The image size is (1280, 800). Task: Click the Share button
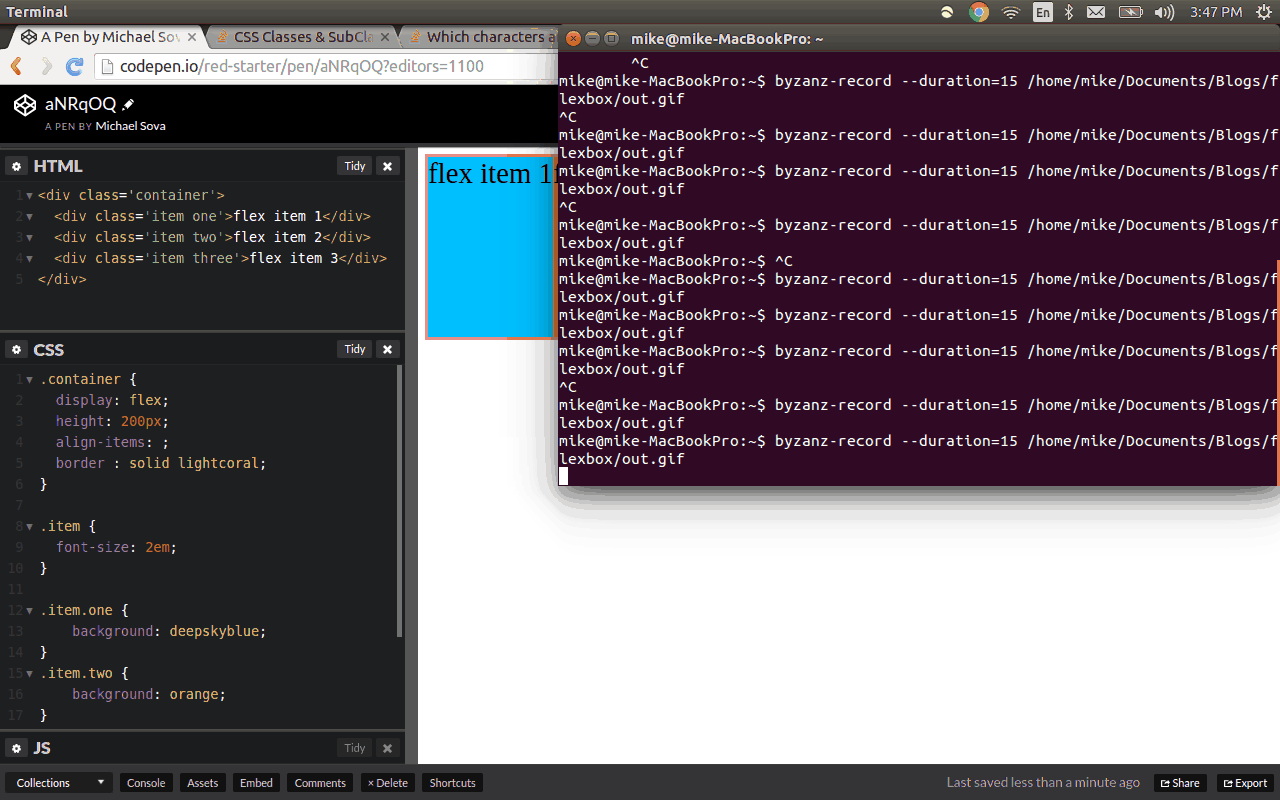tap(1180, 783)
